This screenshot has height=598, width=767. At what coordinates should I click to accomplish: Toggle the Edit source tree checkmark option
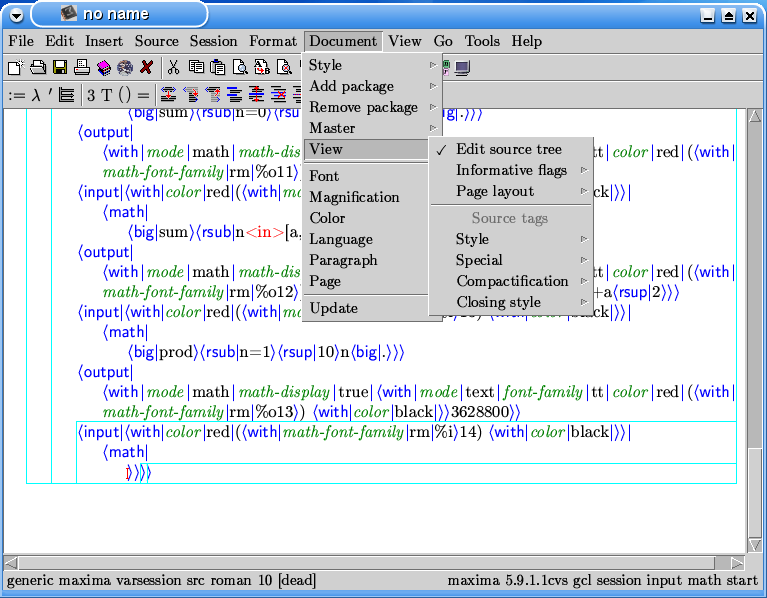click(511, 149)
